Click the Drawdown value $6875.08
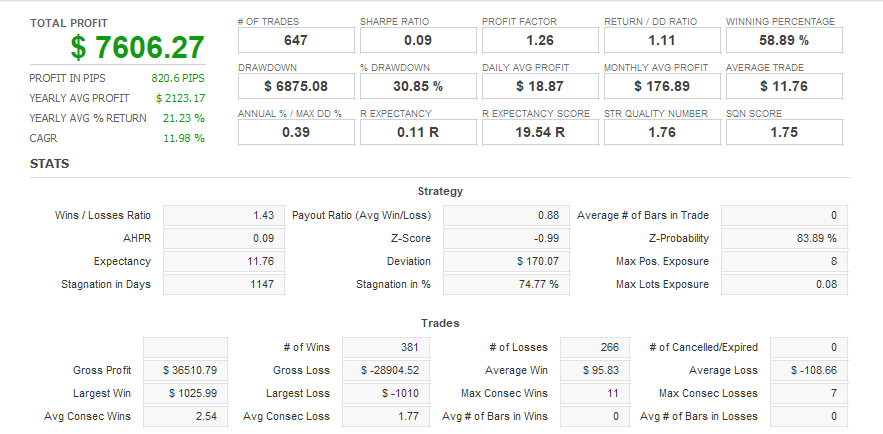 (x=296, y=86)
